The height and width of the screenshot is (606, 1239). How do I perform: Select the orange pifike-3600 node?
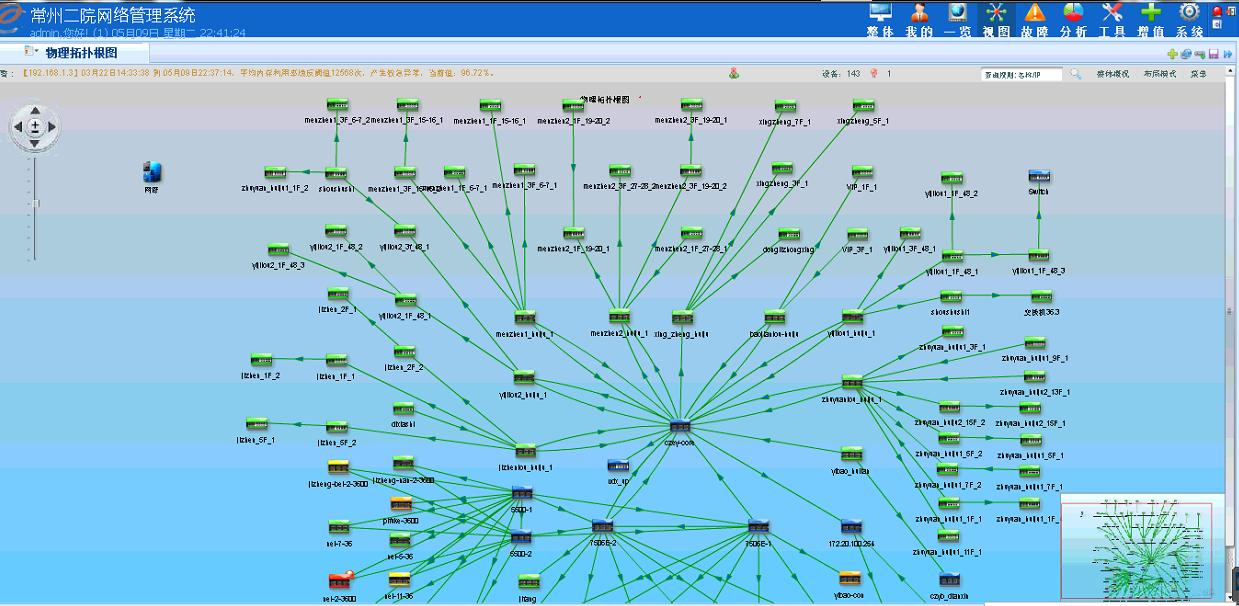pos(400,504)
